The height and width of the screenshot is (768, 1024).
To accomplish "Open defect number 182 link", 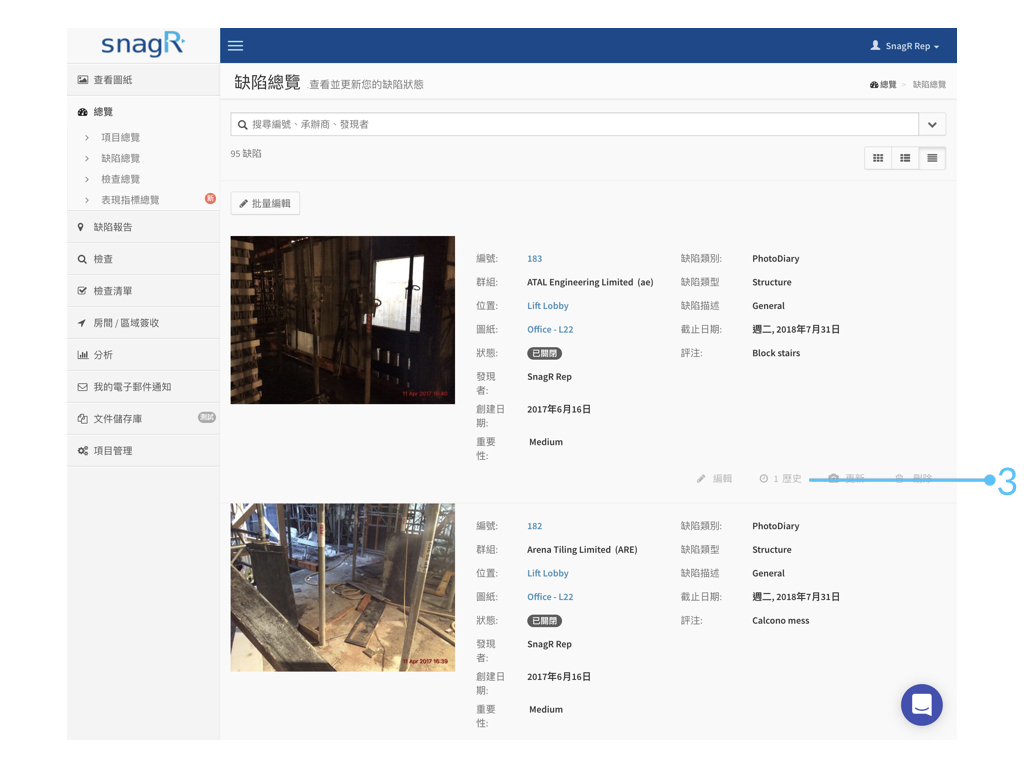I will point(534,526).
